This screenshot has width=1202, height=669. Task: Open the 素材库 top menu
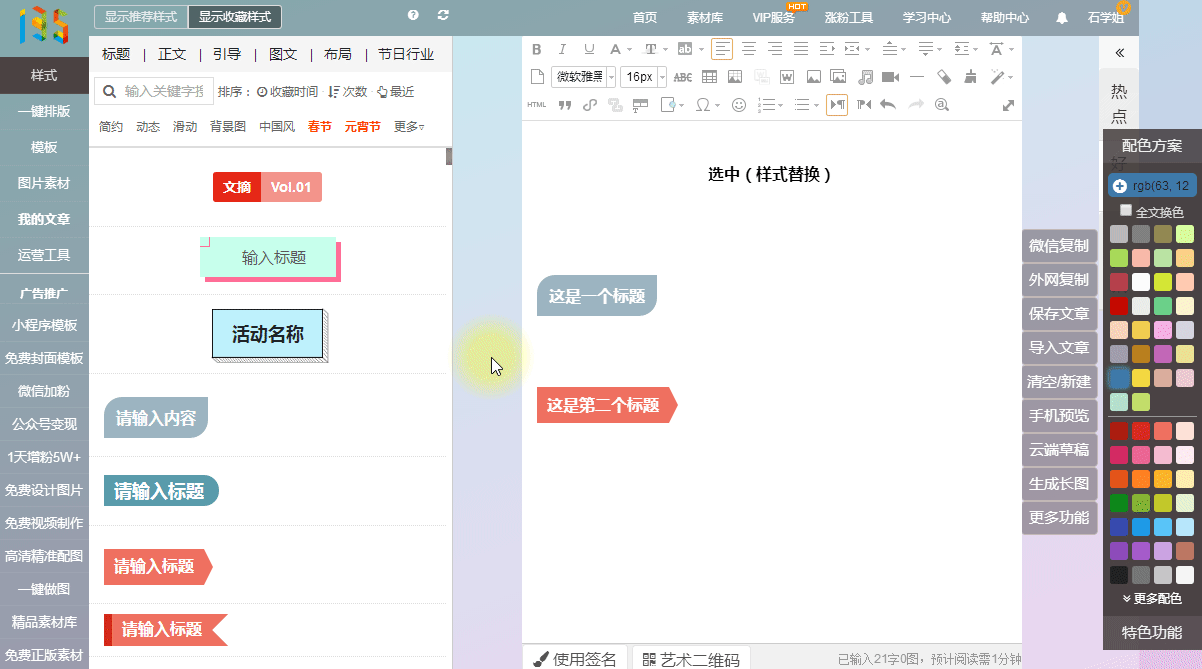pyautogui.click(x=705, y=17)
